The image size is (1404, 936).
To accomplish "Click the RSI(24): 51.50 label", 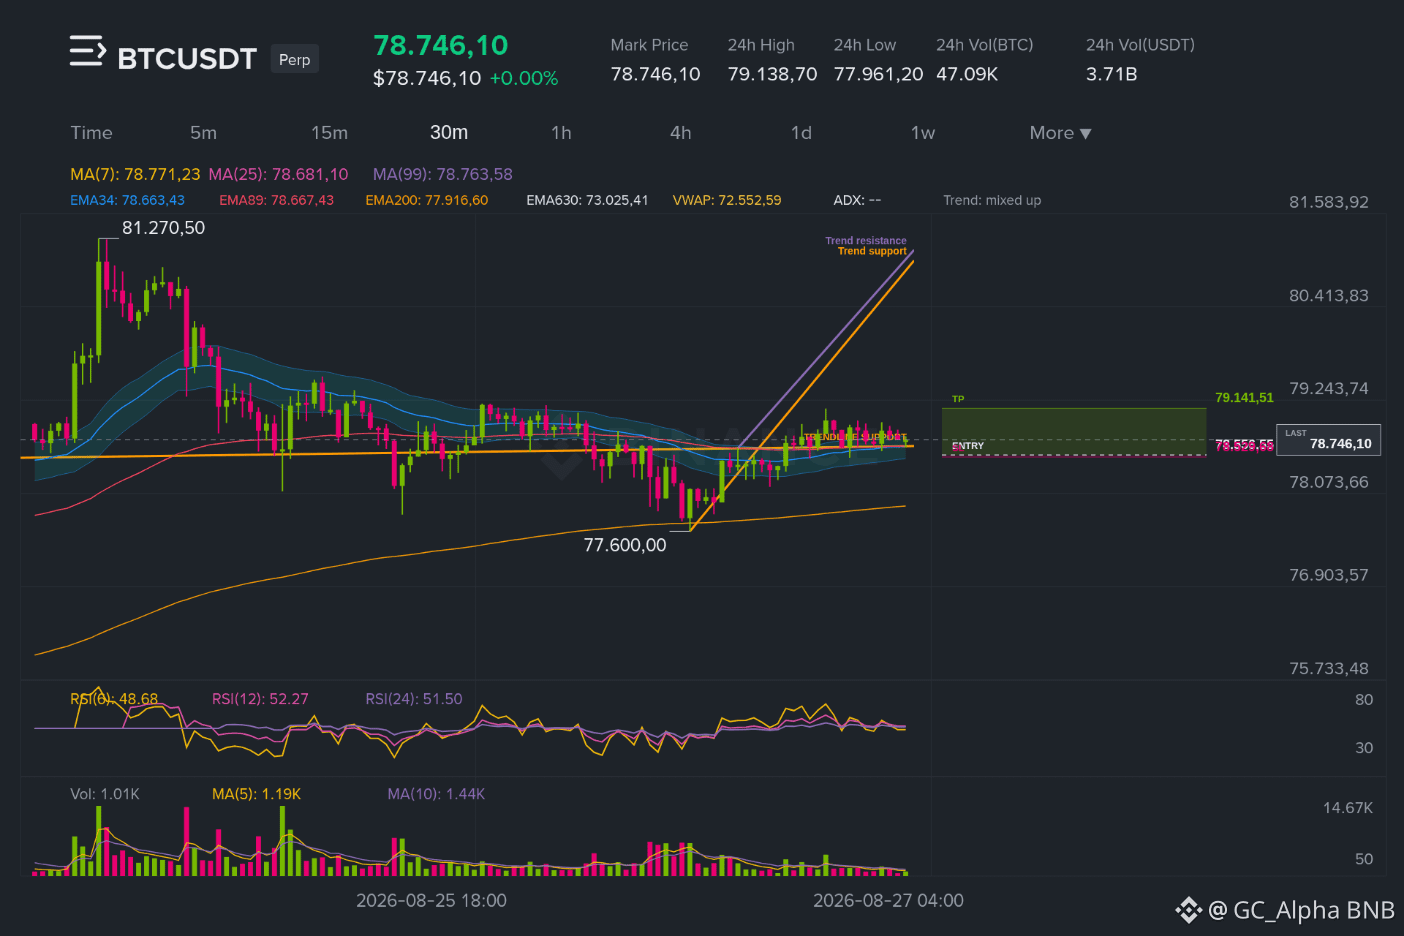I will [414, 699].
